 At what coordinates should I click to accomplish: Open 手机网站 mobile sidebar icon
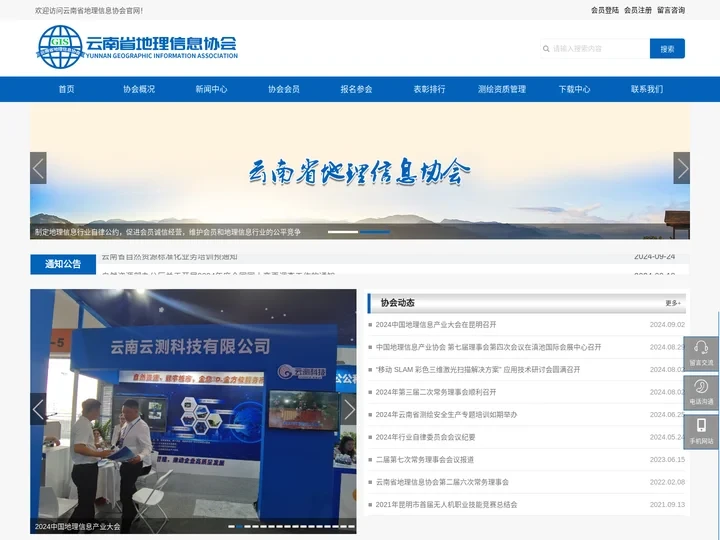[701, 432]
